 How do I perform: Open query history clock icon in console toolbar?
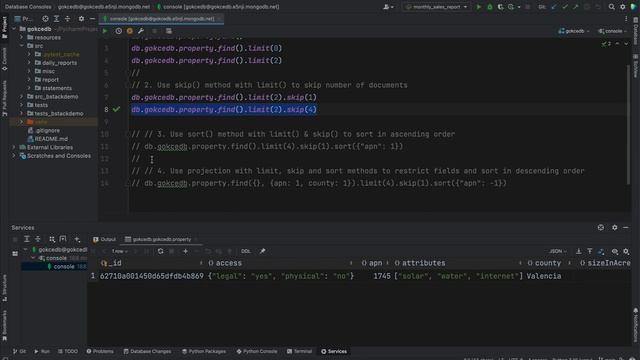click(x=118, y=31)
